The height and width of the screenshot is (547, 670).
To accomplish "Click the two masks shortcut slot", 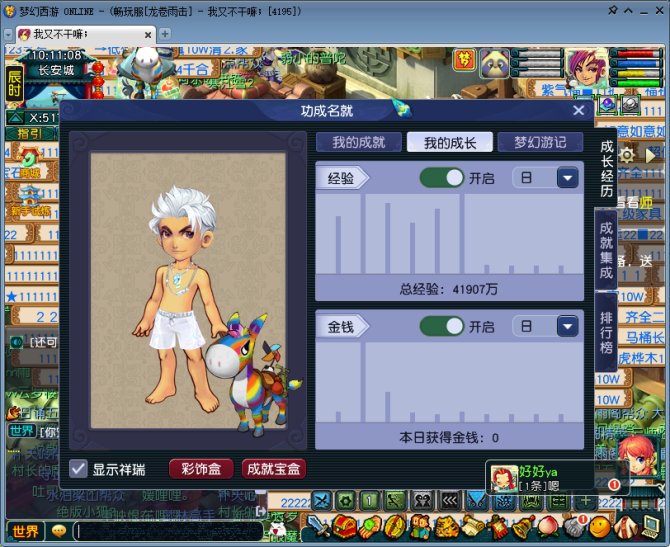I will tap(423, 500).
